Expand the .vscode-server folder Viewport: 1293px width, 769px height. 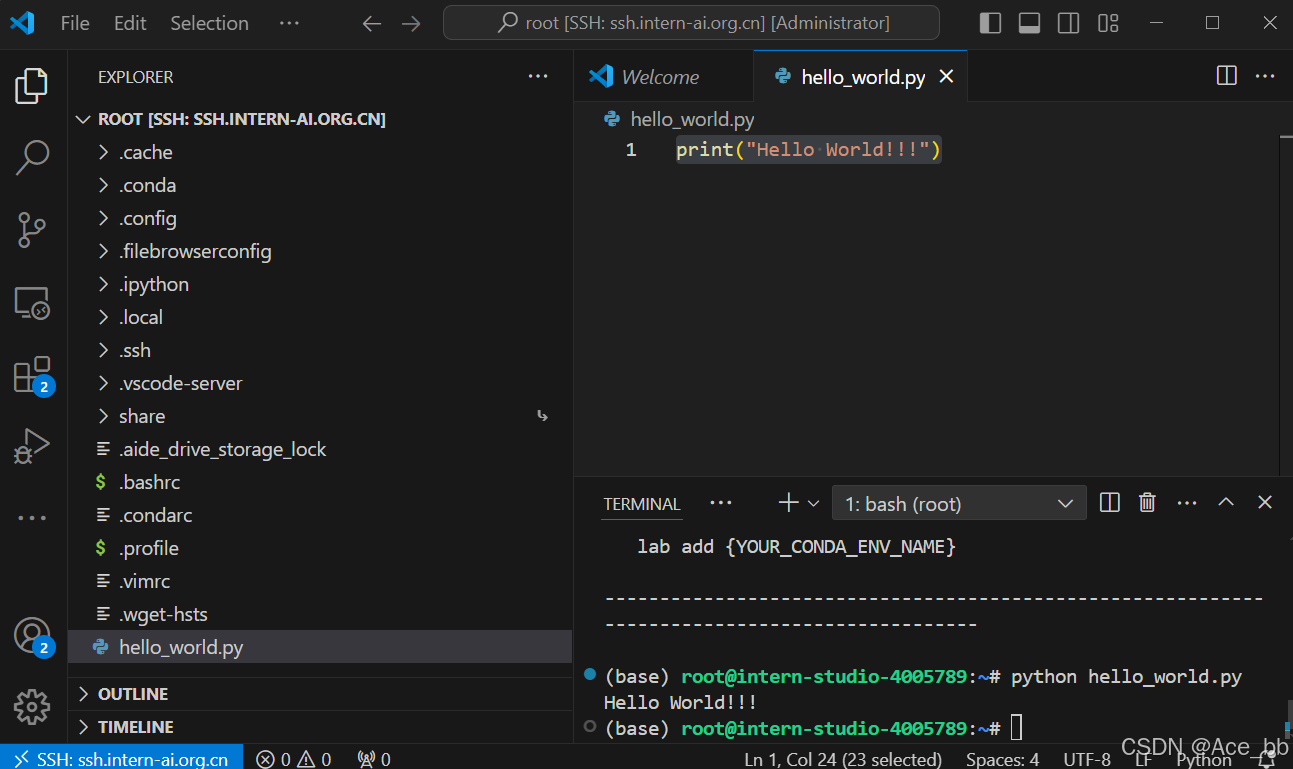(x=320, y=383)
